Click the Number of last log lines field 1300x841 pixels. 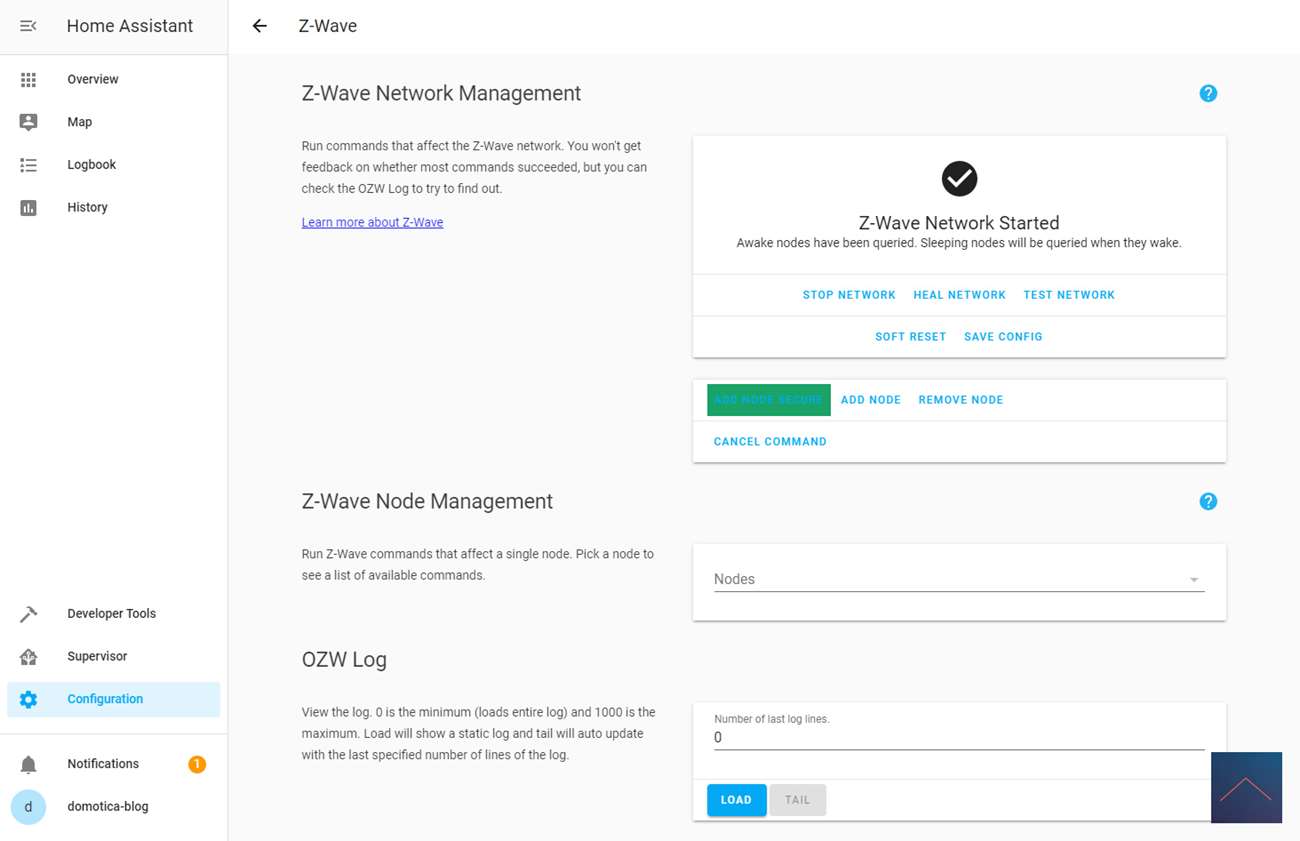[x=958, y=738]
